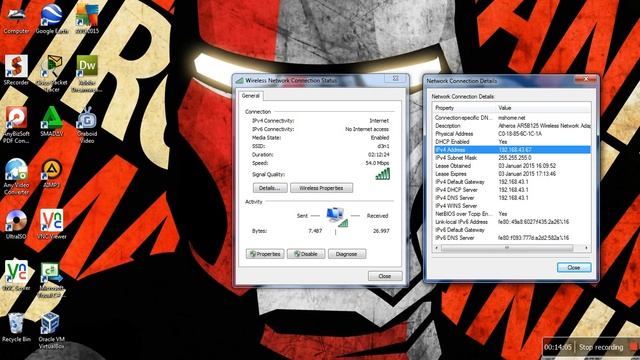Image resolution: width=640 pixels, height=360 pixels.
Task: Select the Lease Obtained row
Action: pos(512,166)
